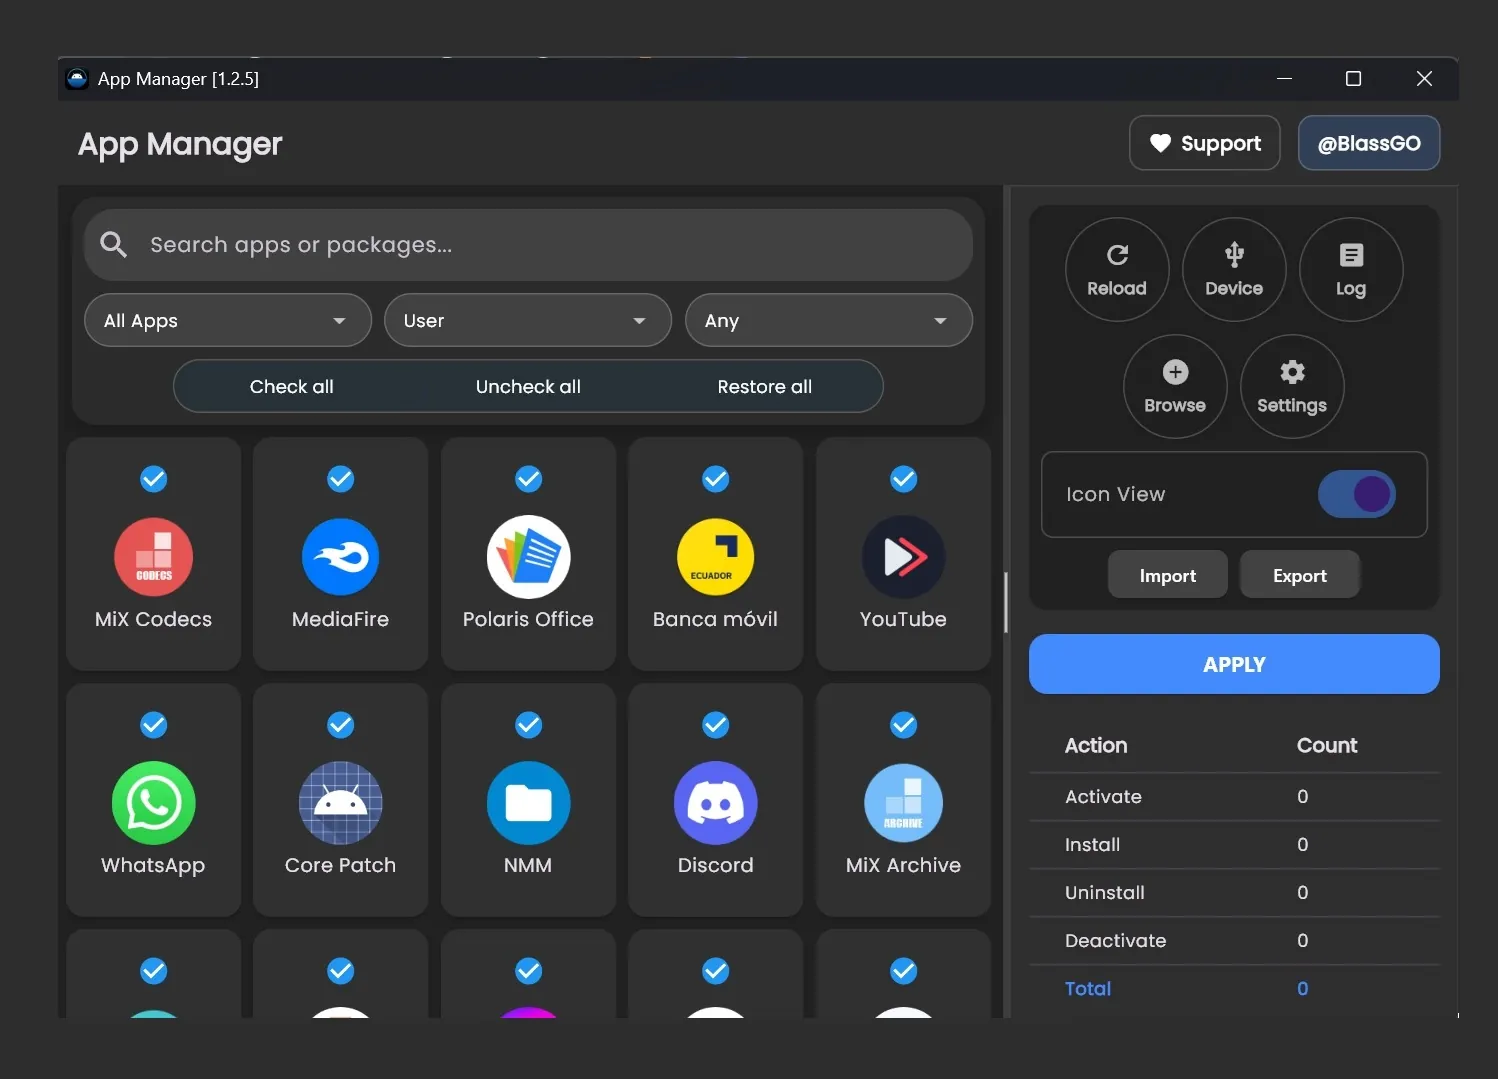Image resolution: width=1498 pixels, height=1079 pixels.
Task: Uncheck the Discord app checkbox
Action: 715,725
